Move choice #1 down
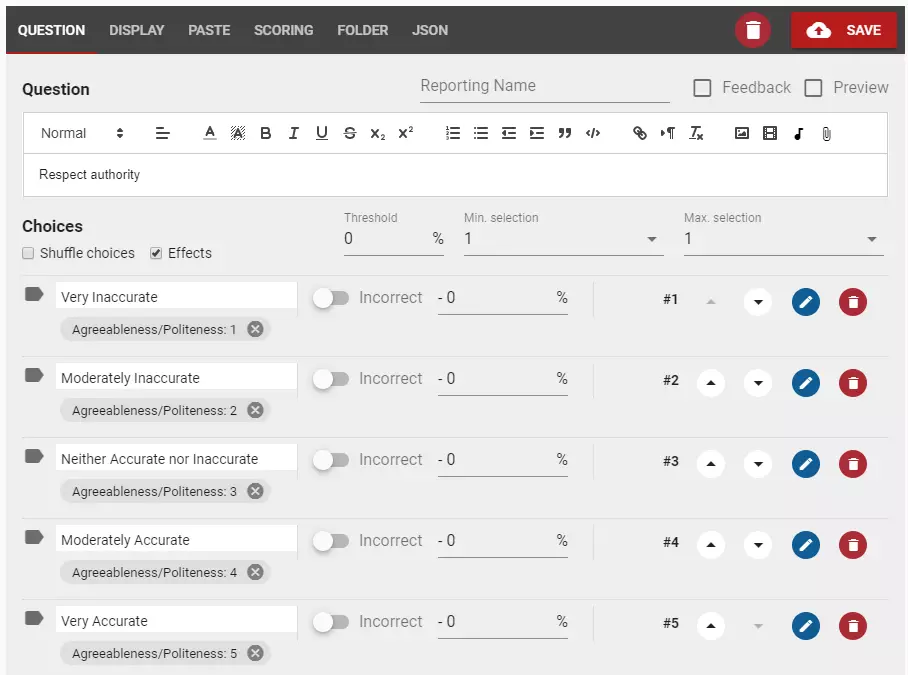 point(758,302)
